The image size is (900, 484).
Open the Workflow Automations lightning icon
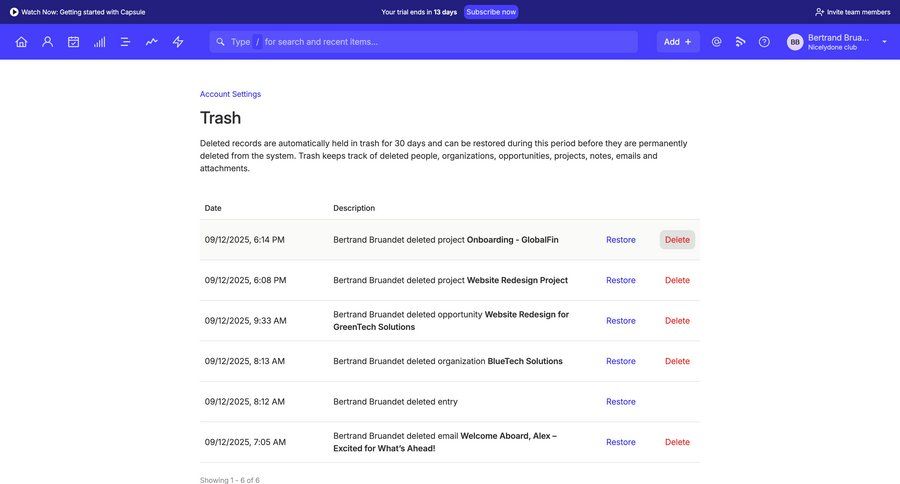click(x=178, y=42)
